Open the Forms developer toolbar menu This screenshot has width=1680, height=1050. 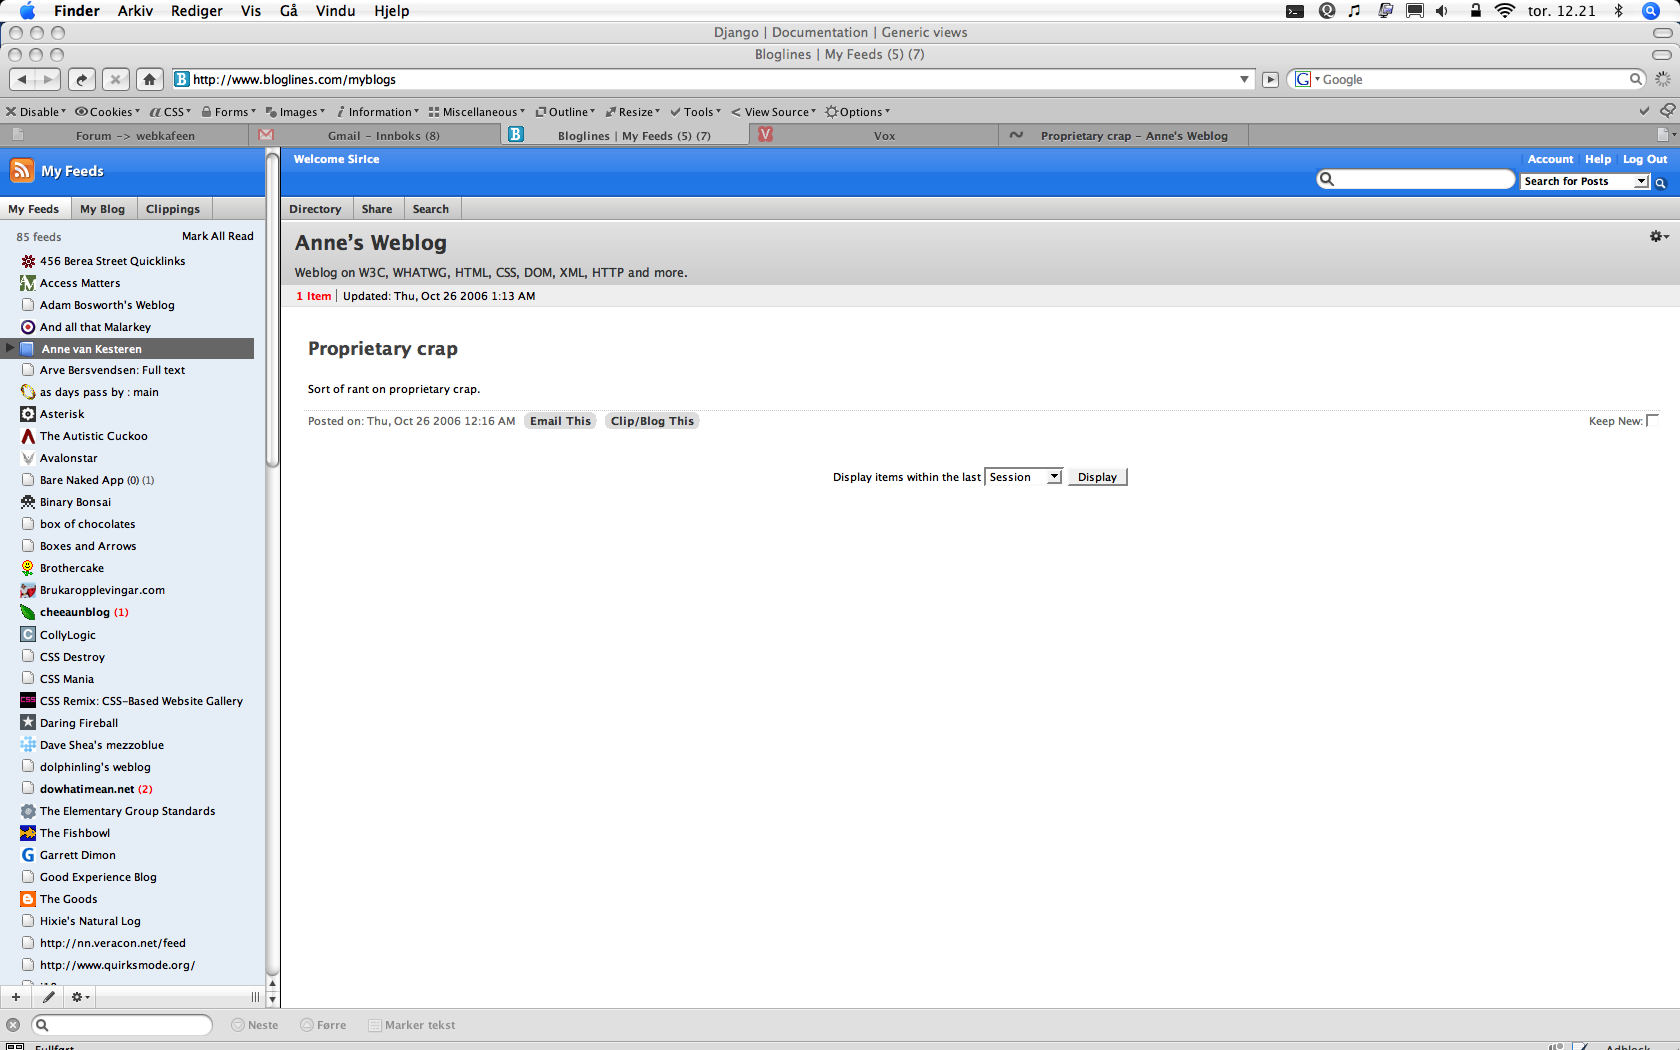click(229, 112)
